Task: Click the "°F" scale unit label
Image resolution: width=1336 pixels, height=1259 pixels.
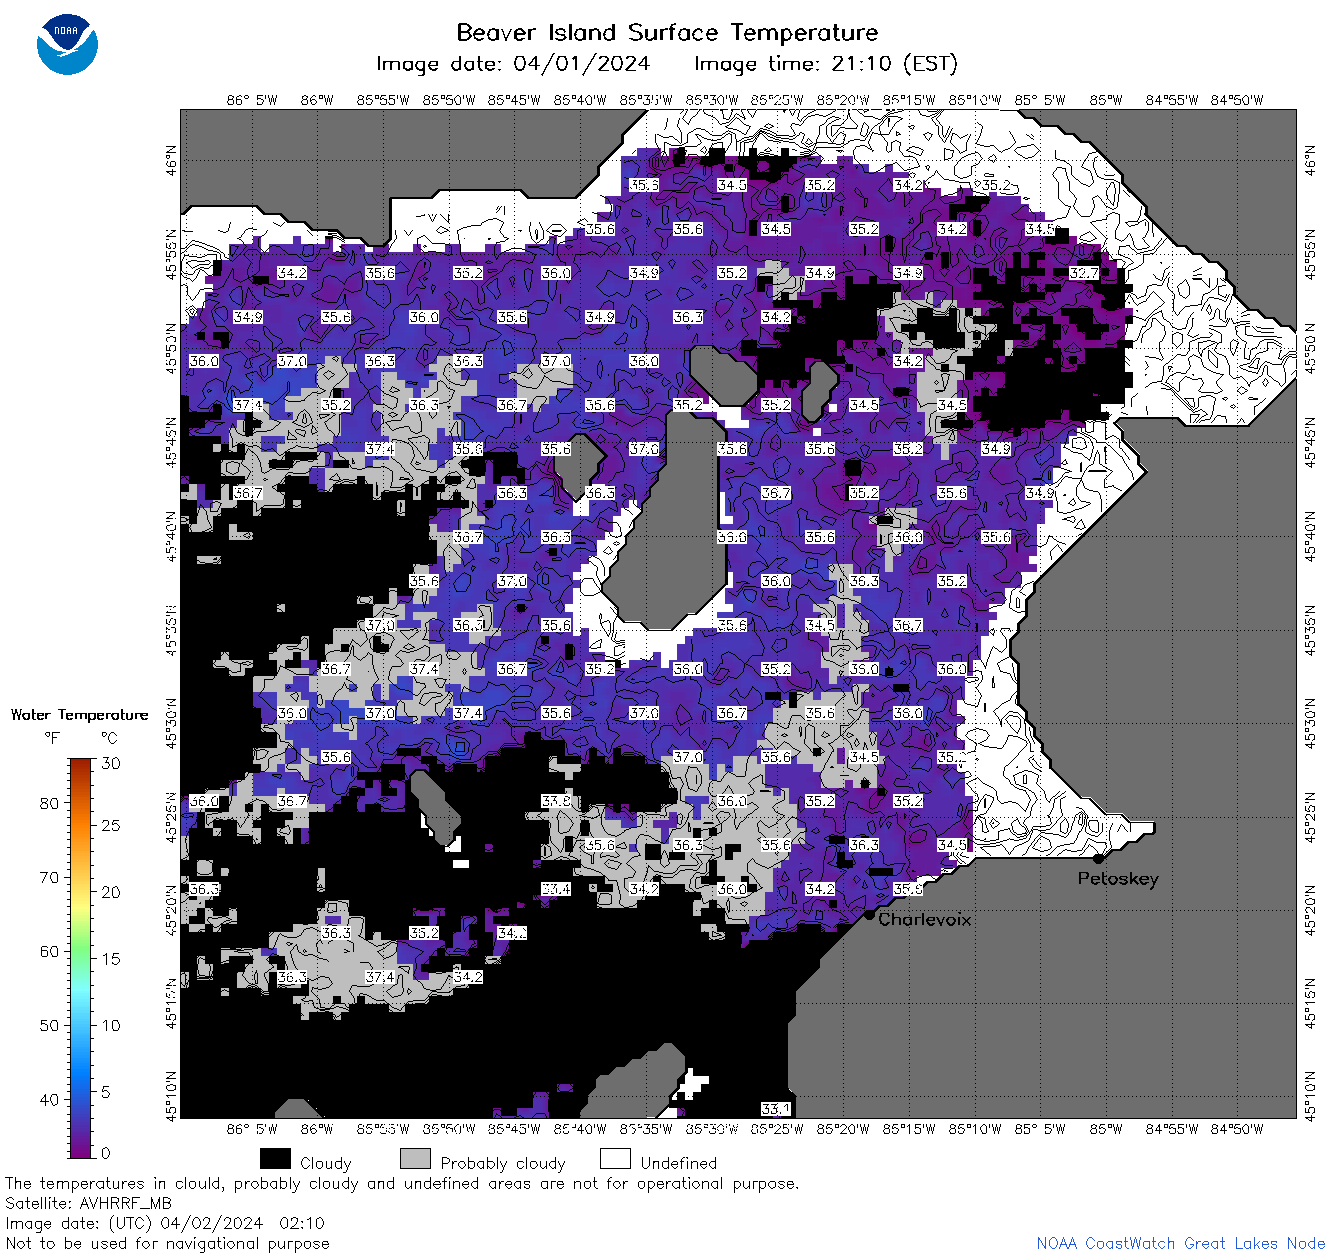Action: tap(52, 738)
